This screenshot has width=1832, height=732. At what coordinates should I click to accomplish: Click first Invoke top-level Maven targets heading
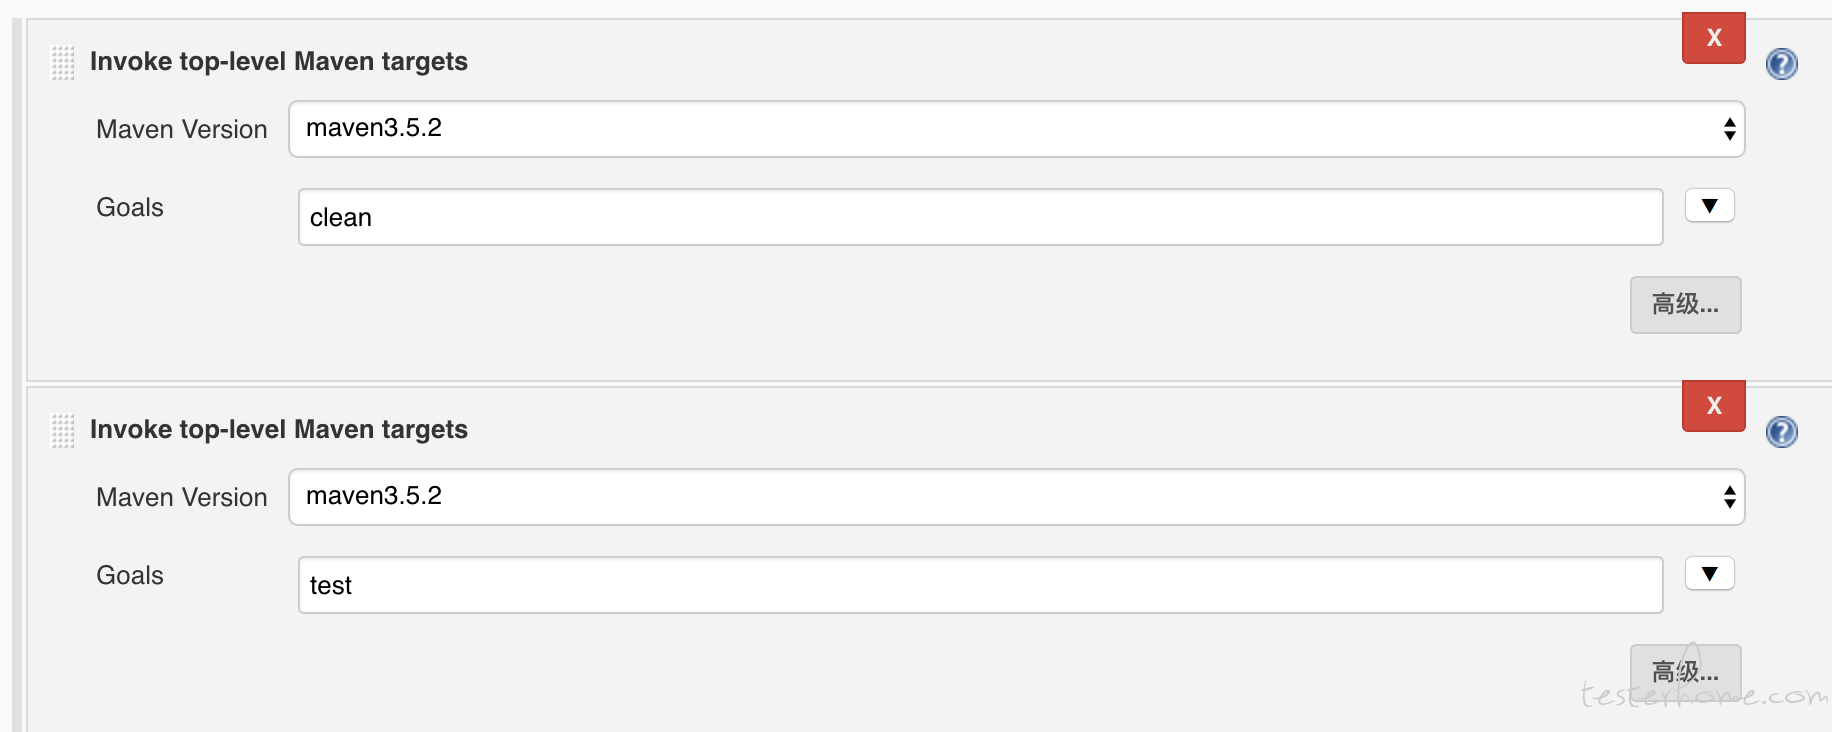[x=279, y=62]
